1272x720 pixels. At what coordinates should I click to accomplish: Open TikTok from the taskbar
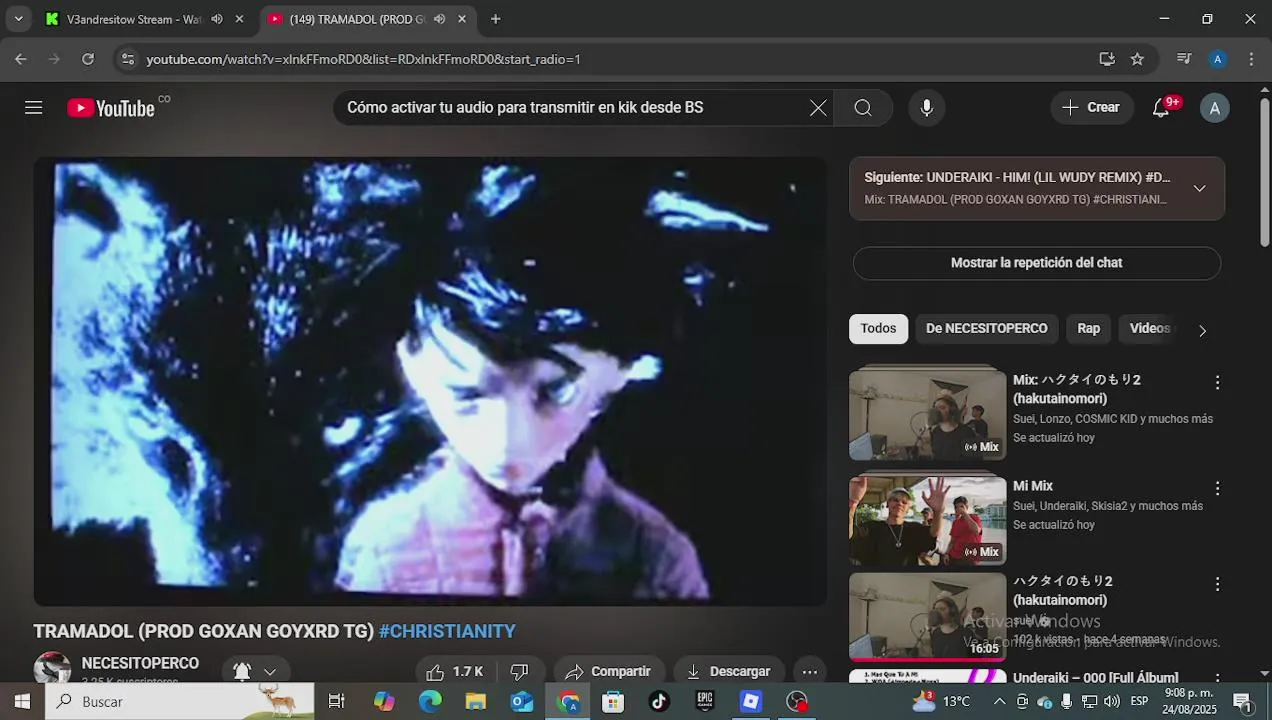click(659, 701)
